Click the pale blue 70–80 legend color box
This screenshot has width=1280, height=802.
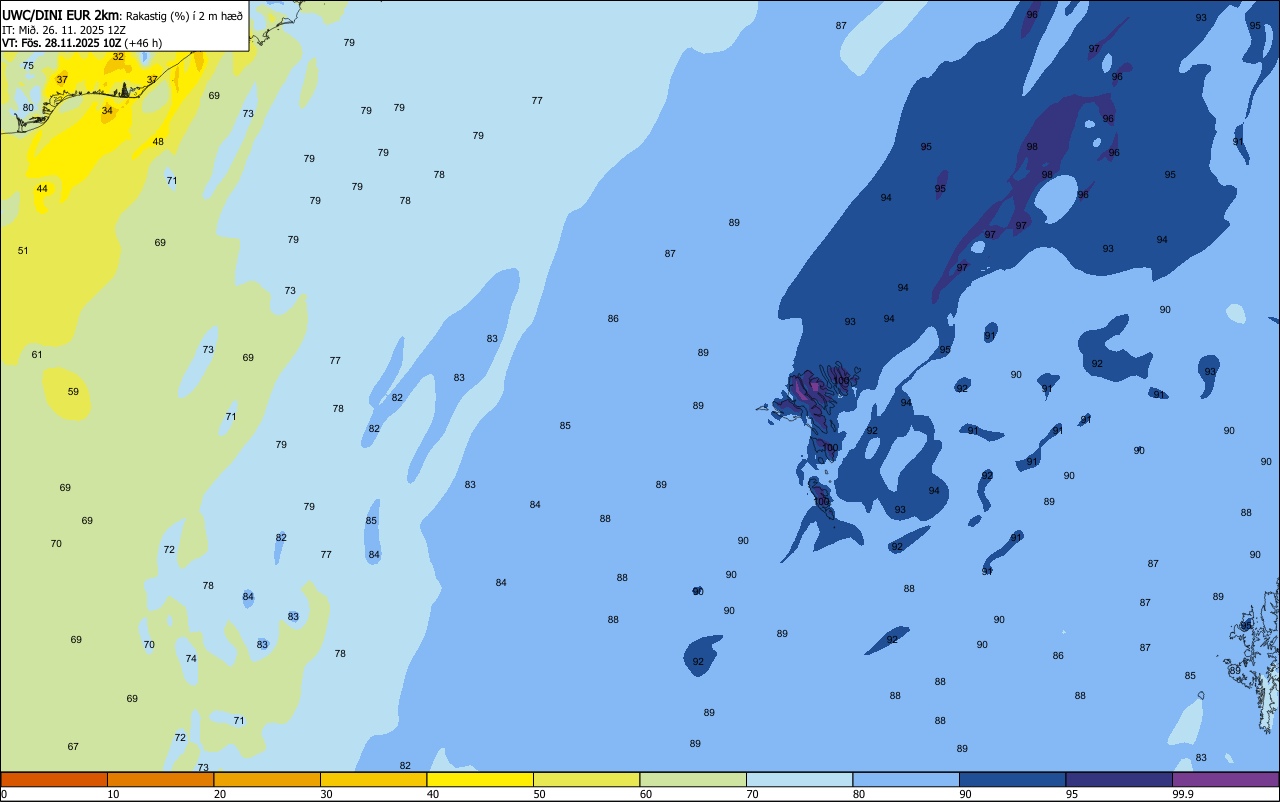click(x=799, y=779)
